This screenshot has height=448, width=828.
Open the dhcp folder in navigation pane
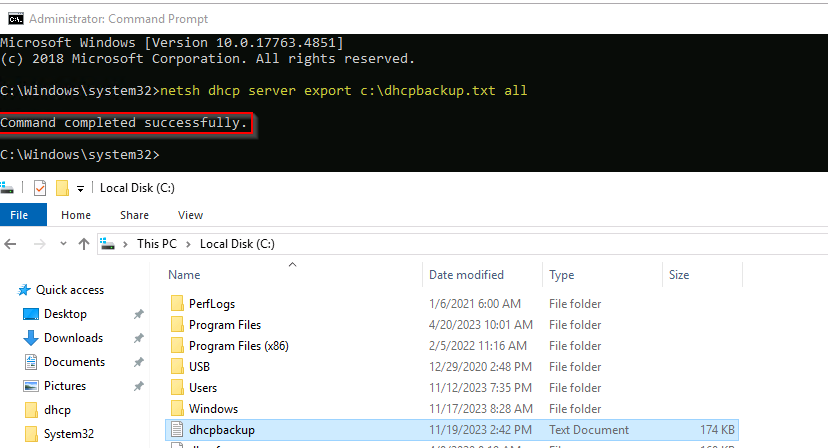pos(57,410)
